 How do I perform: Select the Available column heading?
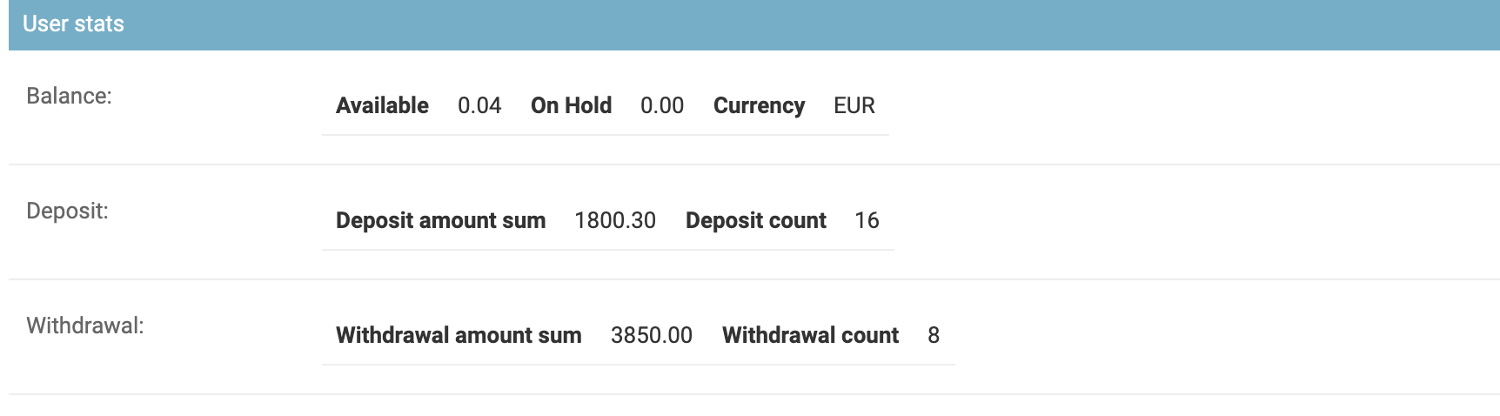click(x=382, y=106)
